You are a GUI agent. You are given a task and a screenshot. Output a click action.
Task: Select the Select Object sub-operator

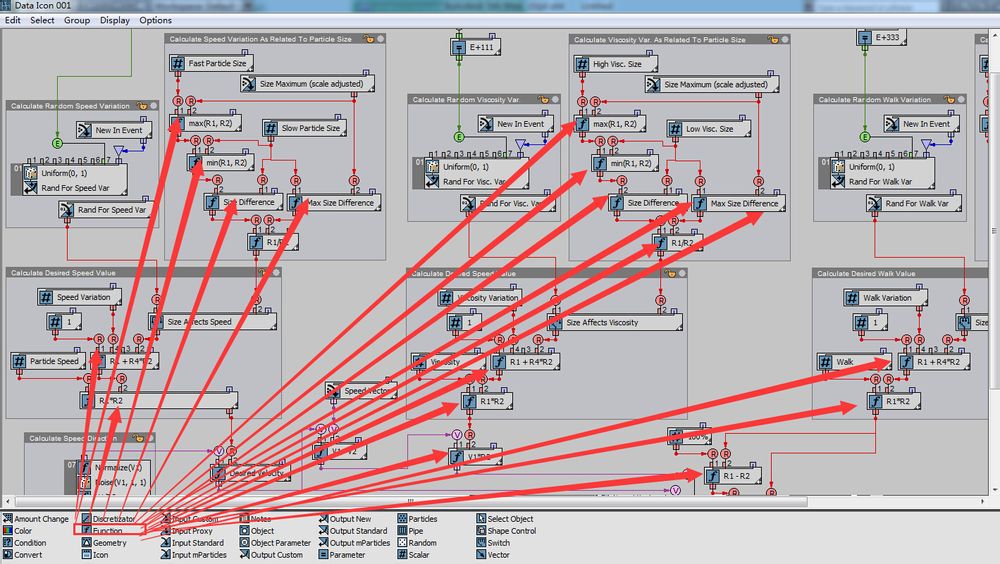tap(505, 519)
